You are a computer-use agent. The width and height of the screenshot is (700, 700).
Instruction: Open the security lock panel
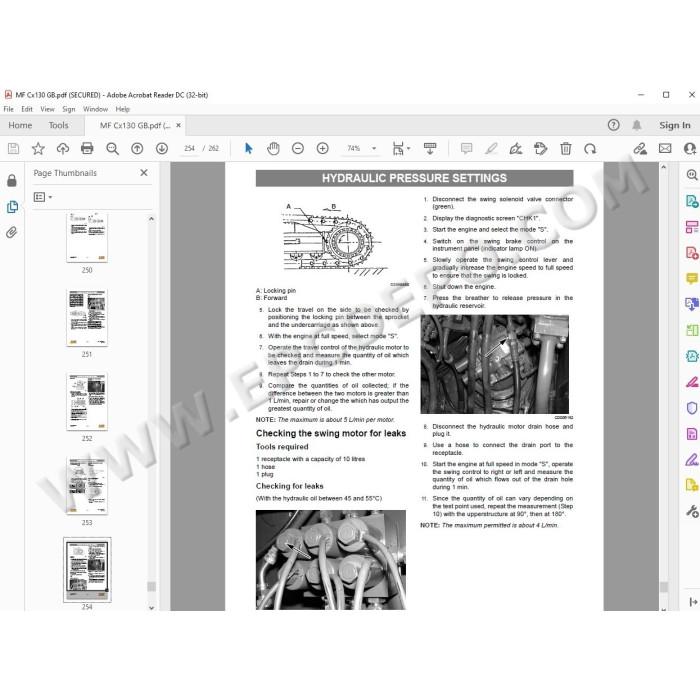[x=12, y=180]
